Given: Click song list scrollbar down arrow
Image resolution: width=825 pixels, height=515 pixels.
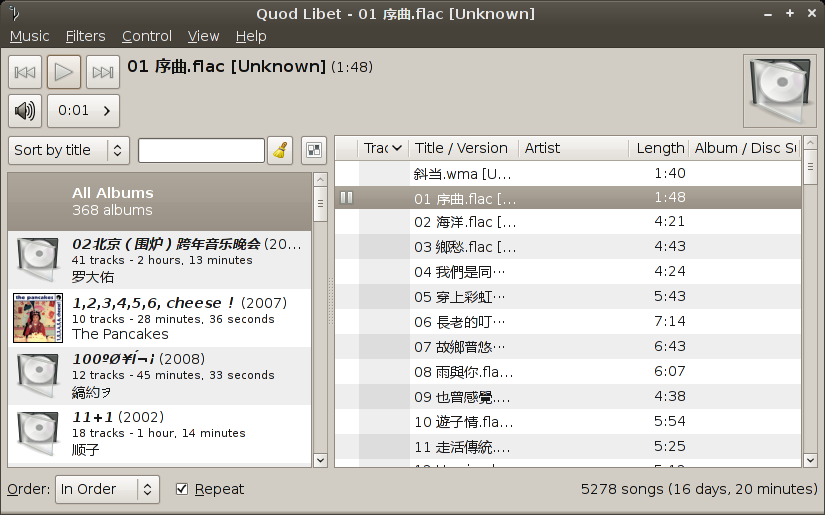Looking at the screenshot, I should point(810,460).
